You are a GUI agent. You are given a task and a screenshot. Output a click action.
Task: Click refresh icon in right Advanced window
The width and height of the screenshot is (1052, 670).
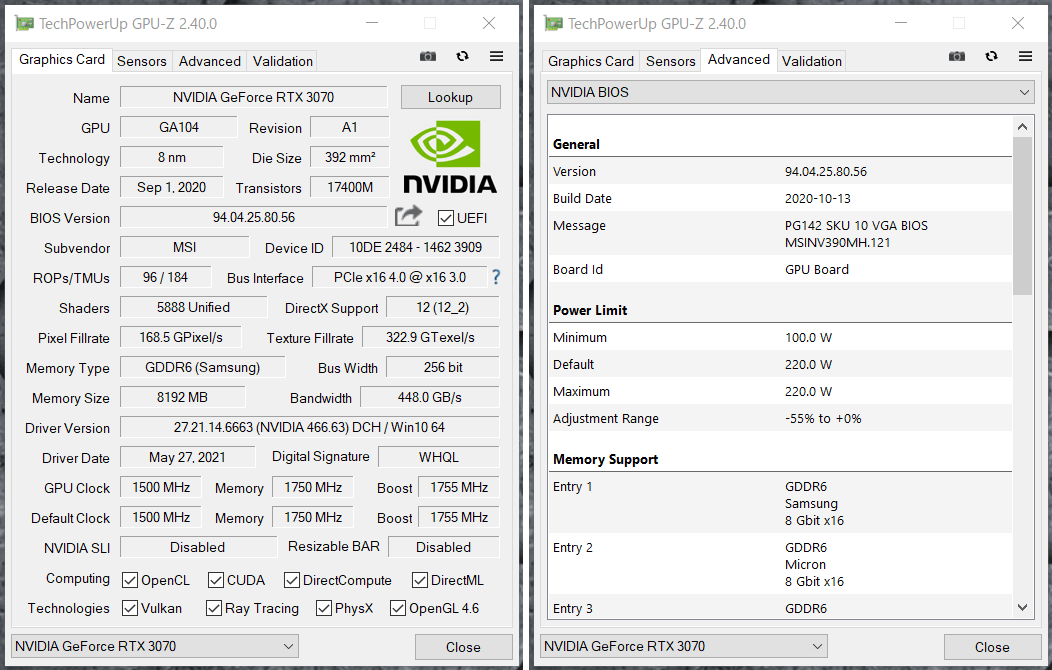[991, 56]
